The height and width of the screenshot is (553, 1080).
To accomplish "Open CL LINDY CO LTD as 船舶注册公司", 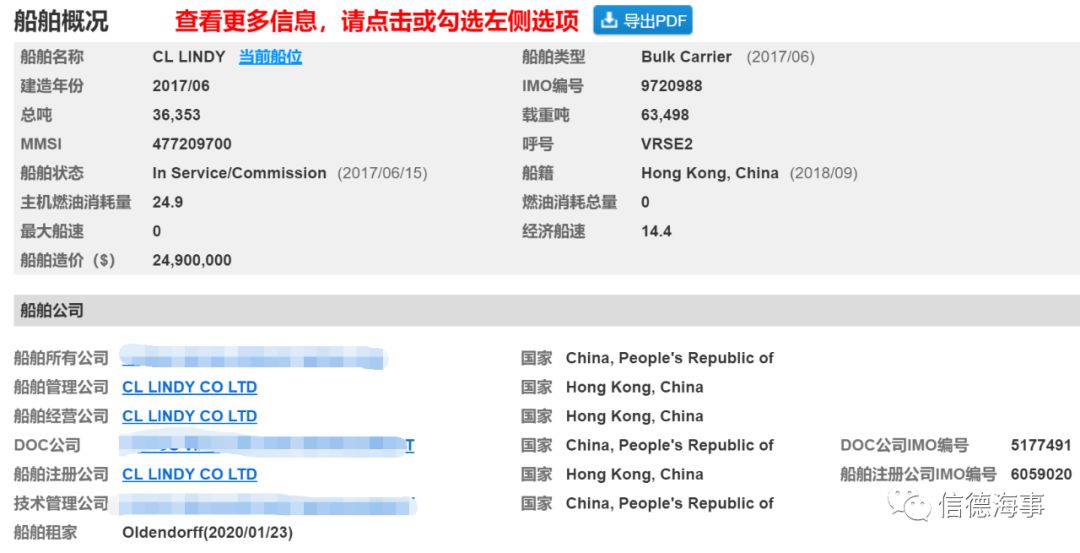I will pyautogui.click(x=189, y=474).
